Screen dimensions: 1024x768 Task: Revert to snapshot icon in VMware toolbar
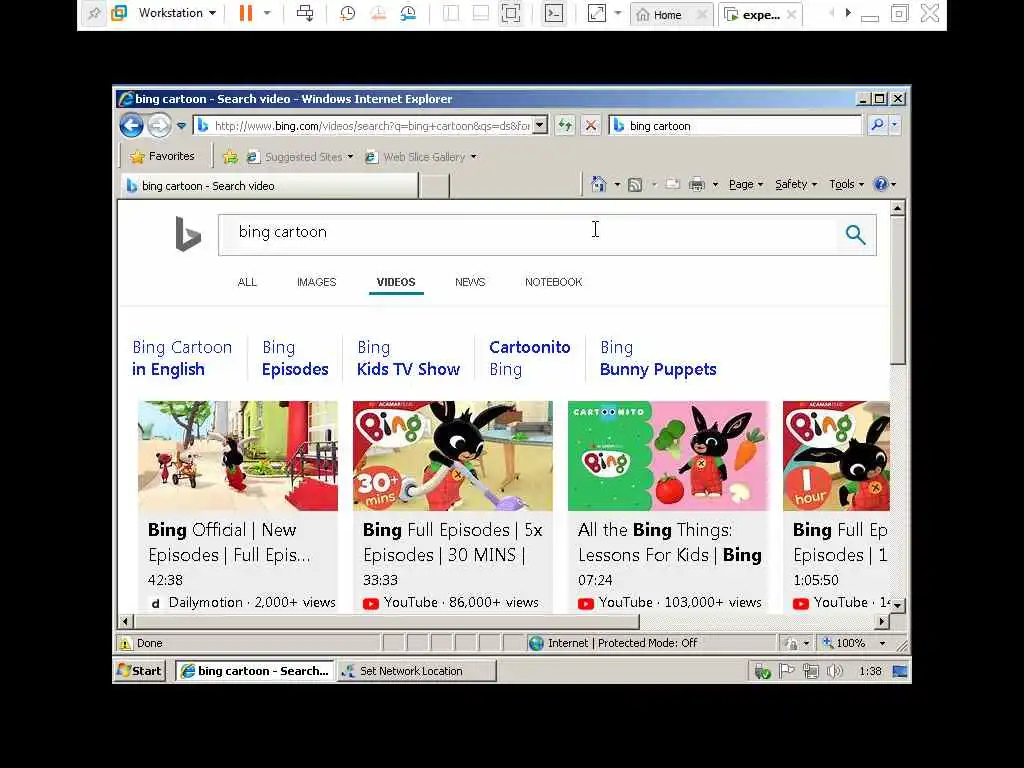click(378, 13)
